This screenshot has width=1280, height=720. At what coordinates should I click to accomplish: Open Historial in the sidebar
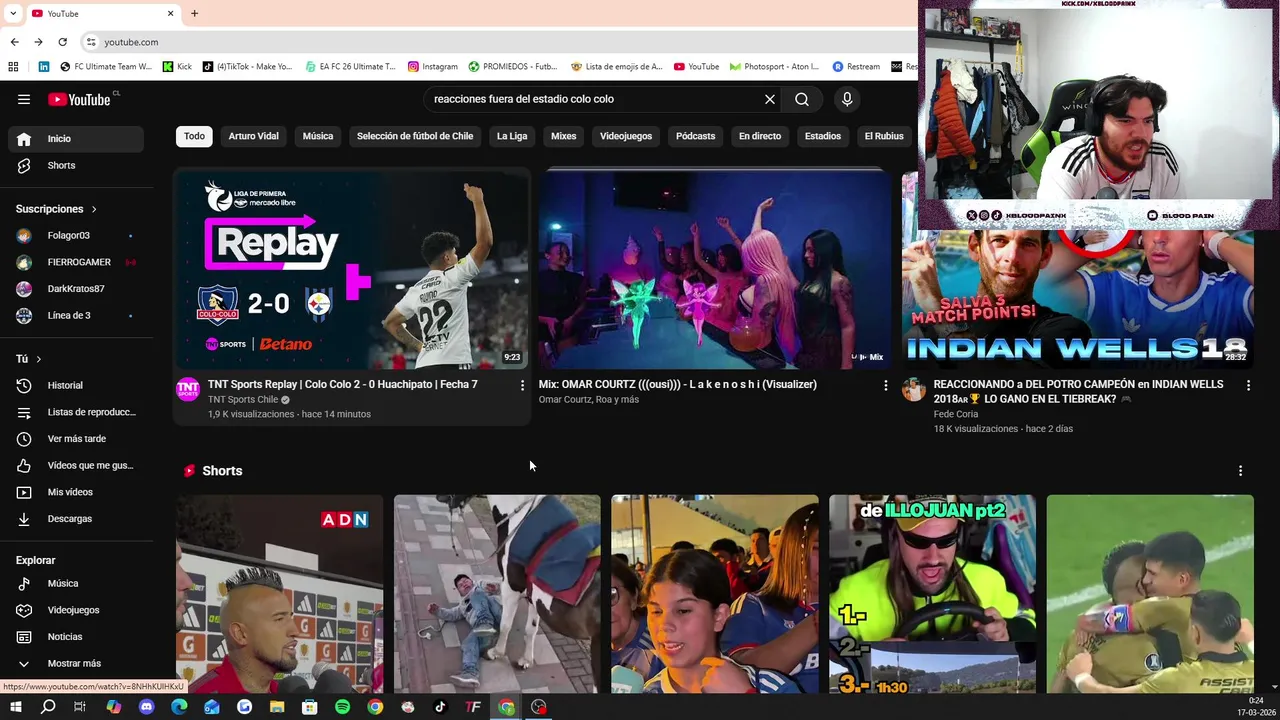[x=76, y=385]
